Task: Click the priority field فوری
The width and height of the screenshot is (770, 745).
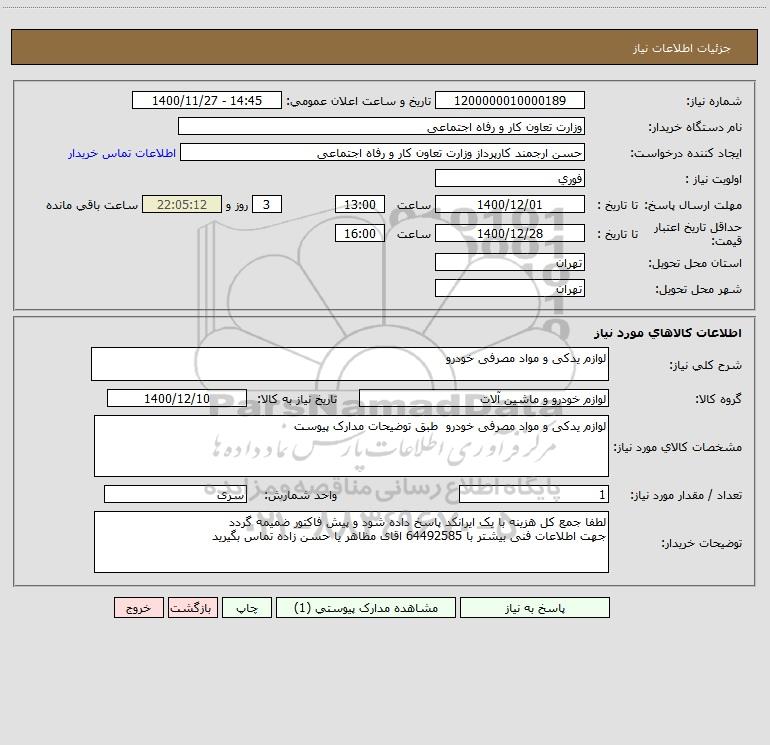Action: click(510, 178)
